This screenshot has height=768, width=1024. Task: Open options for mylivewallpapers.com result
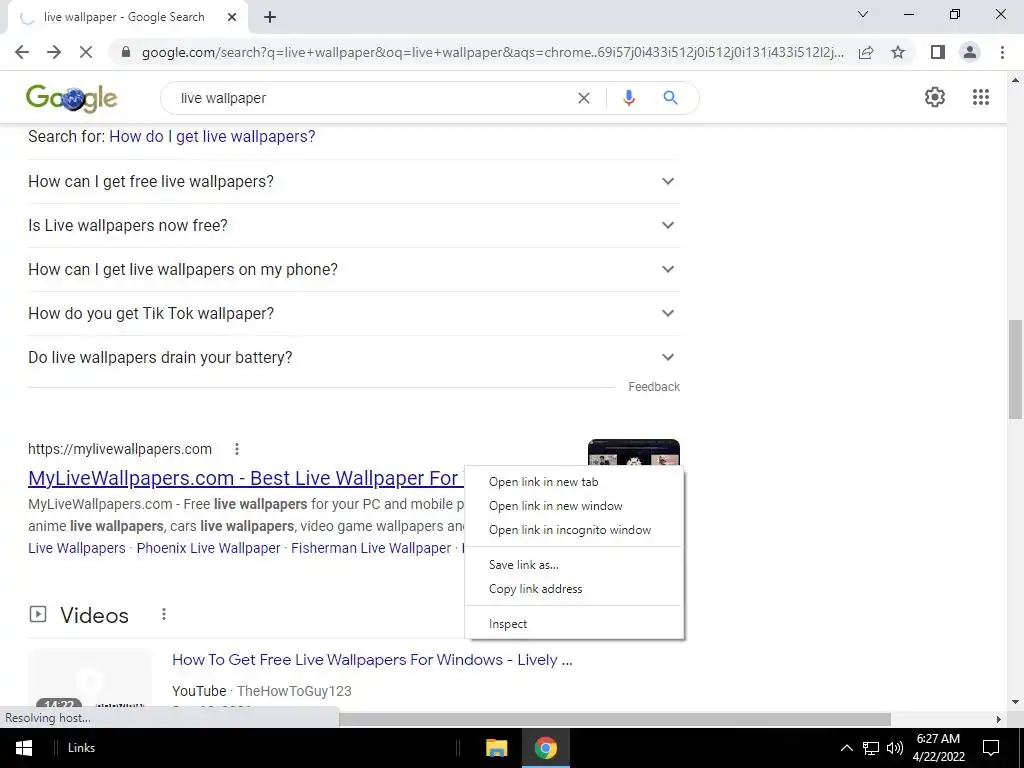237,449
